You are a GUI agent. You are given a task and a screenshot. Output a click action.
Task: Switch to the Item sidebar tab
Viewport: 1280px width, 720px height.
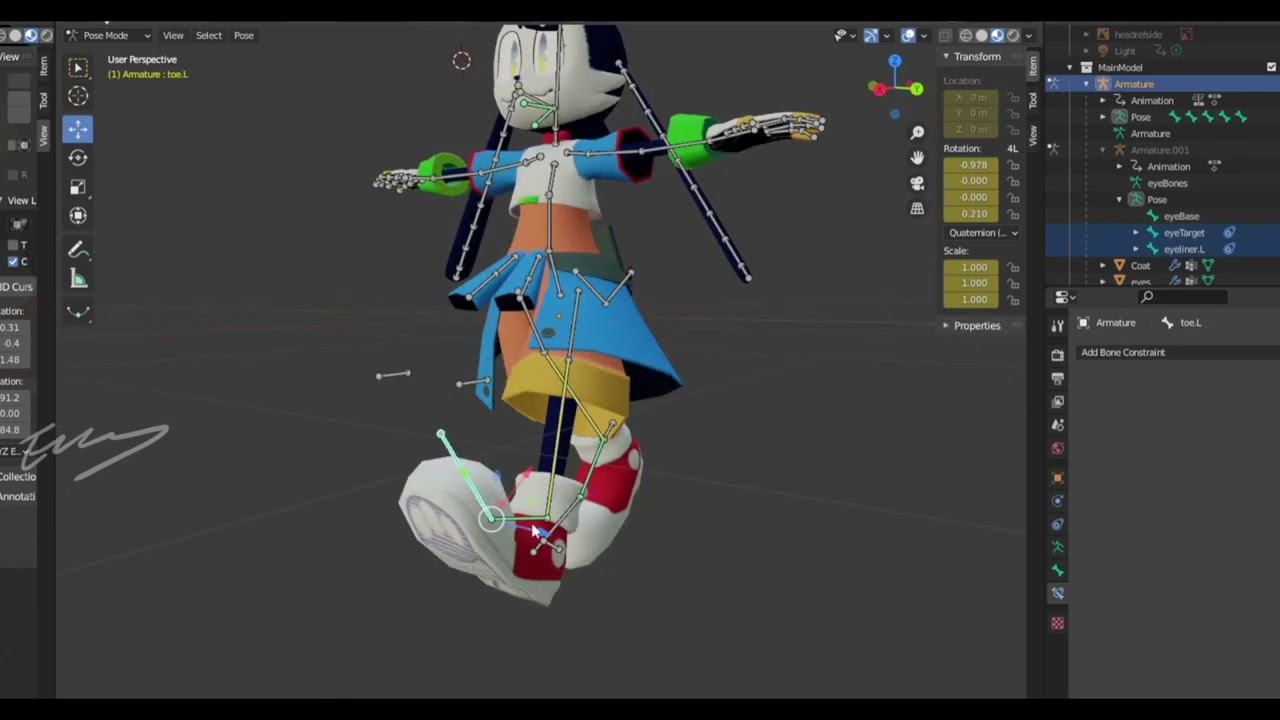click(x=1033, y=65)
